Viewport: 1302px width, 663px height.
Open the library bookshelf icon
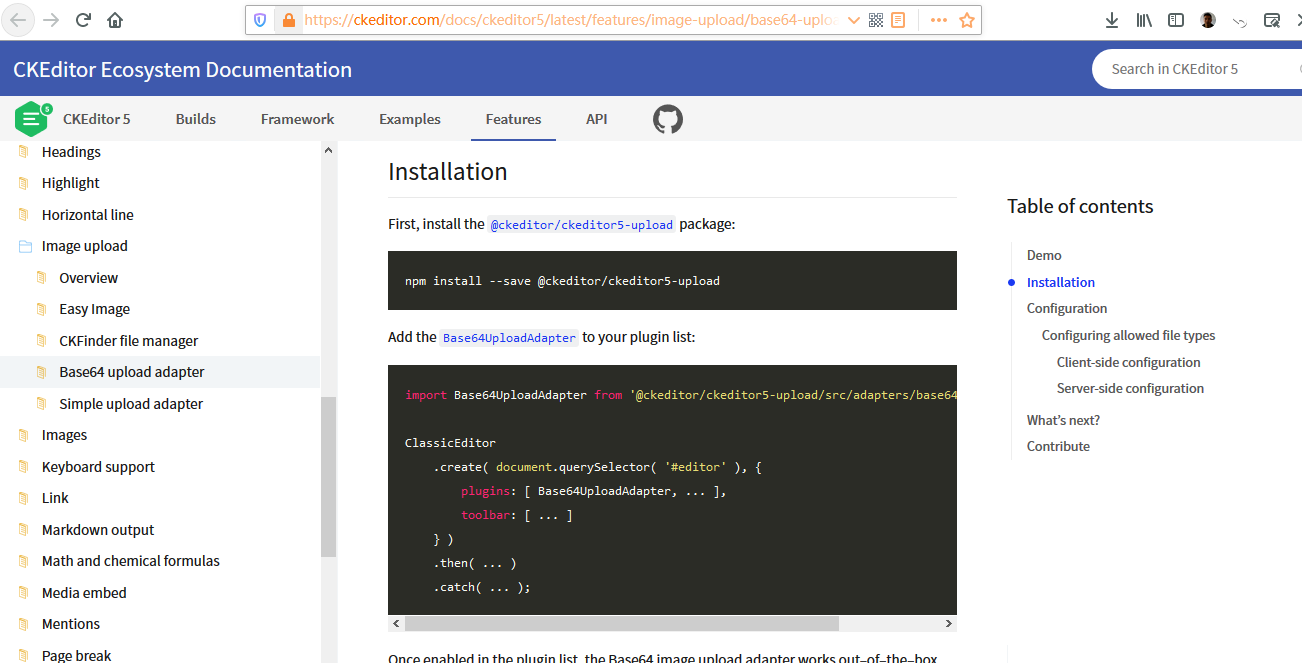[x=1144, y=20]
